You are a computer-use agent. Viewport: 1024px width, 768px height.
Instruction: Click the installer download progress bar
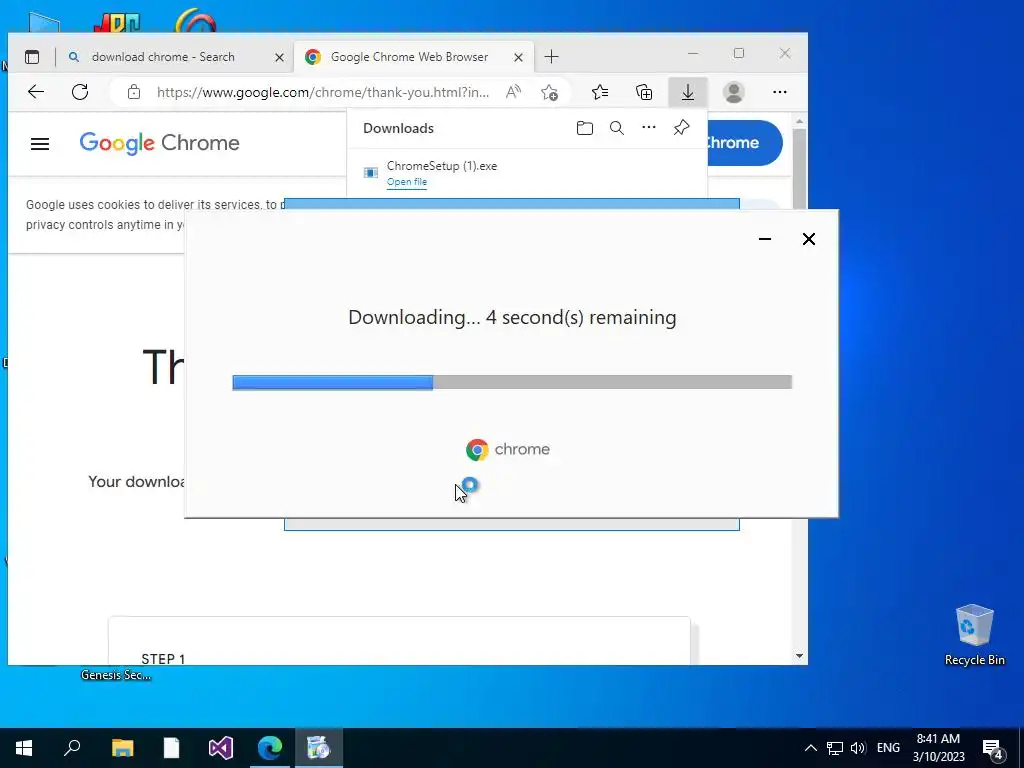click(x=512, y=383)
